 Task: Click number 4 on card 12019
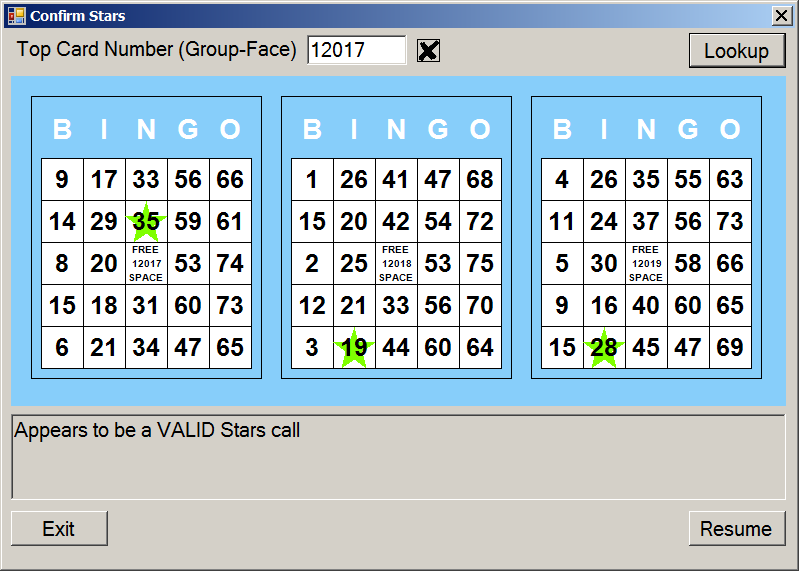coord(562,180)
